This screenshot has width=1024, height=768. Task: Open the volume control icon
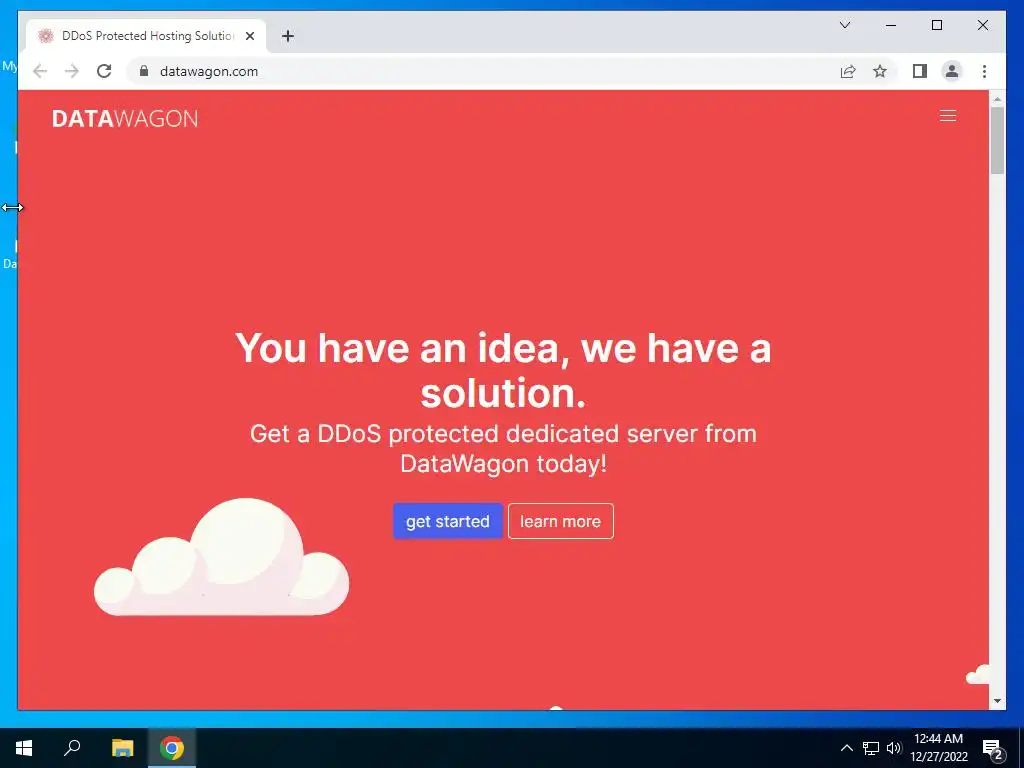pyautogui.click(x=894, y=748)
